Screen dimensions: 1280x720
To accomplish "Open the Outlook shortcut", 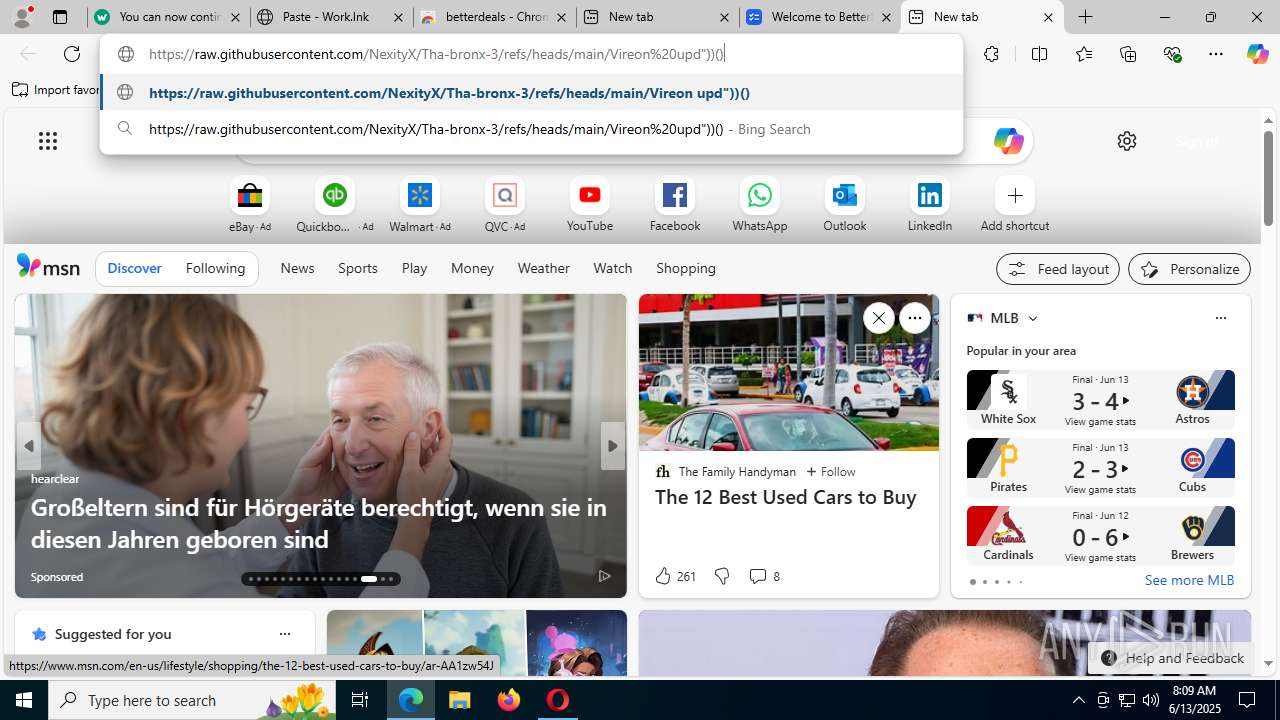I will [x=844, y=204].
